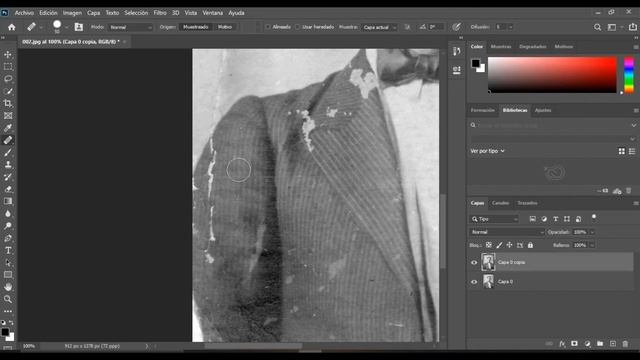
Task: Pick a color in the red color field
Action: (552, 75)
